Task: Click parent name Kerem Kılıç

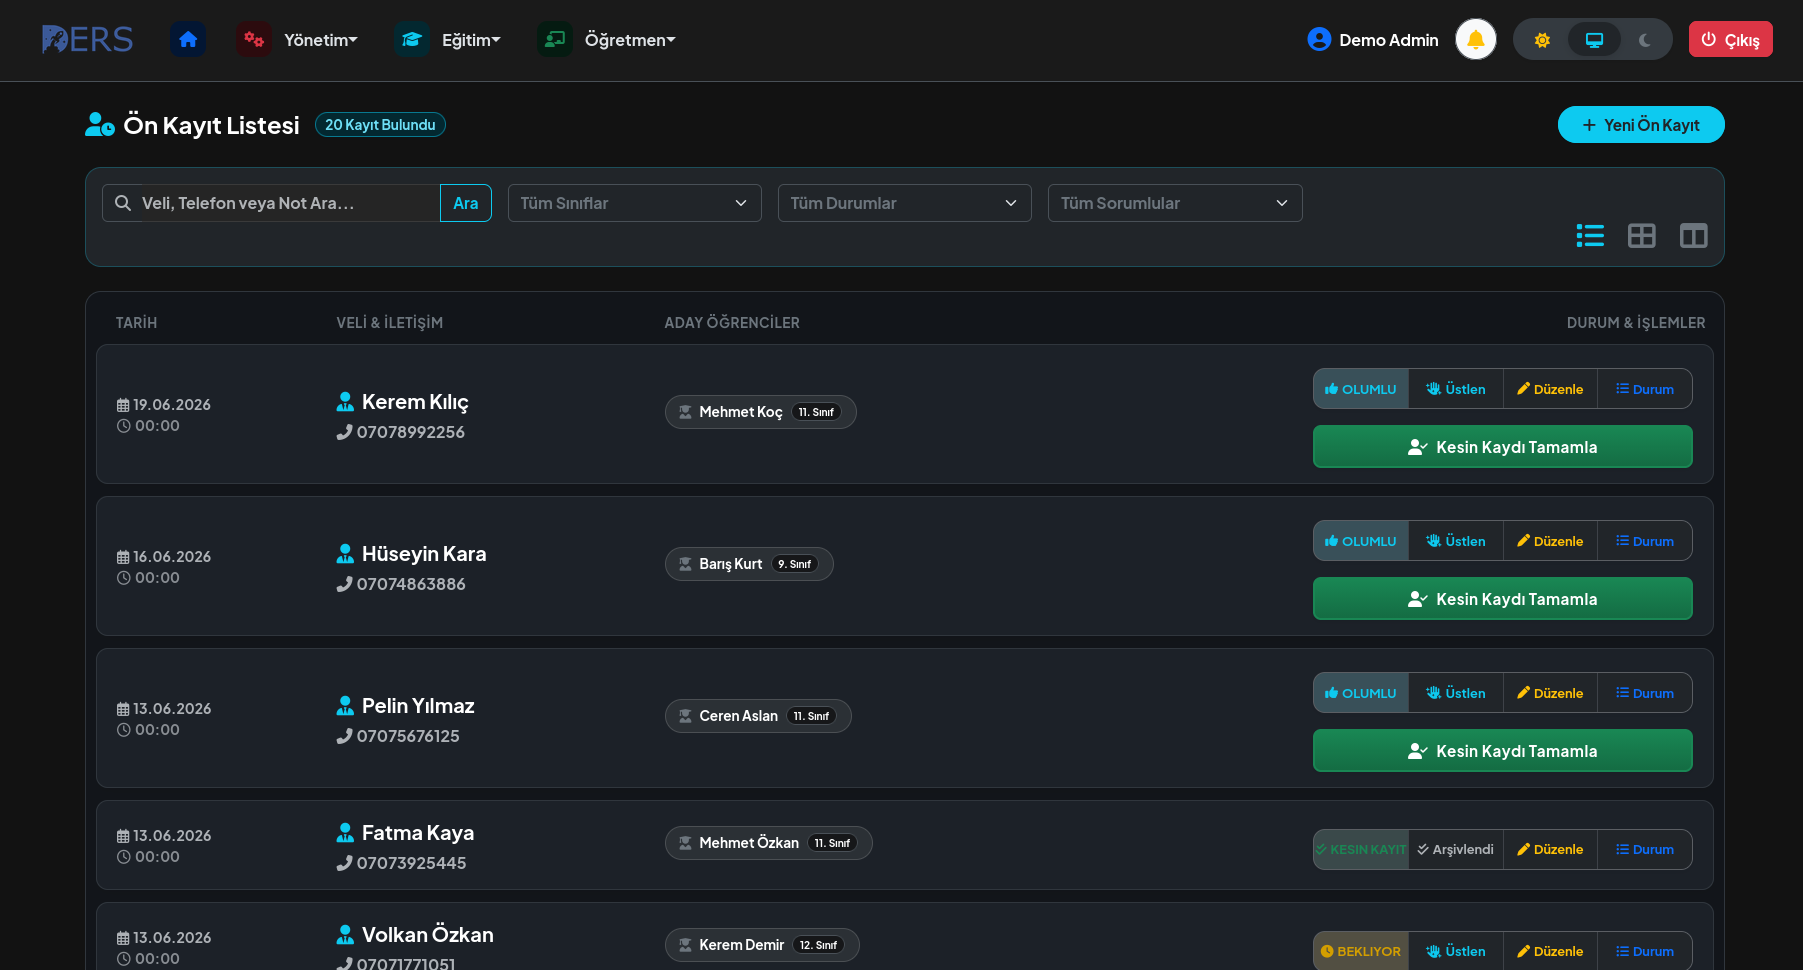Action: [x=415, y=402]
